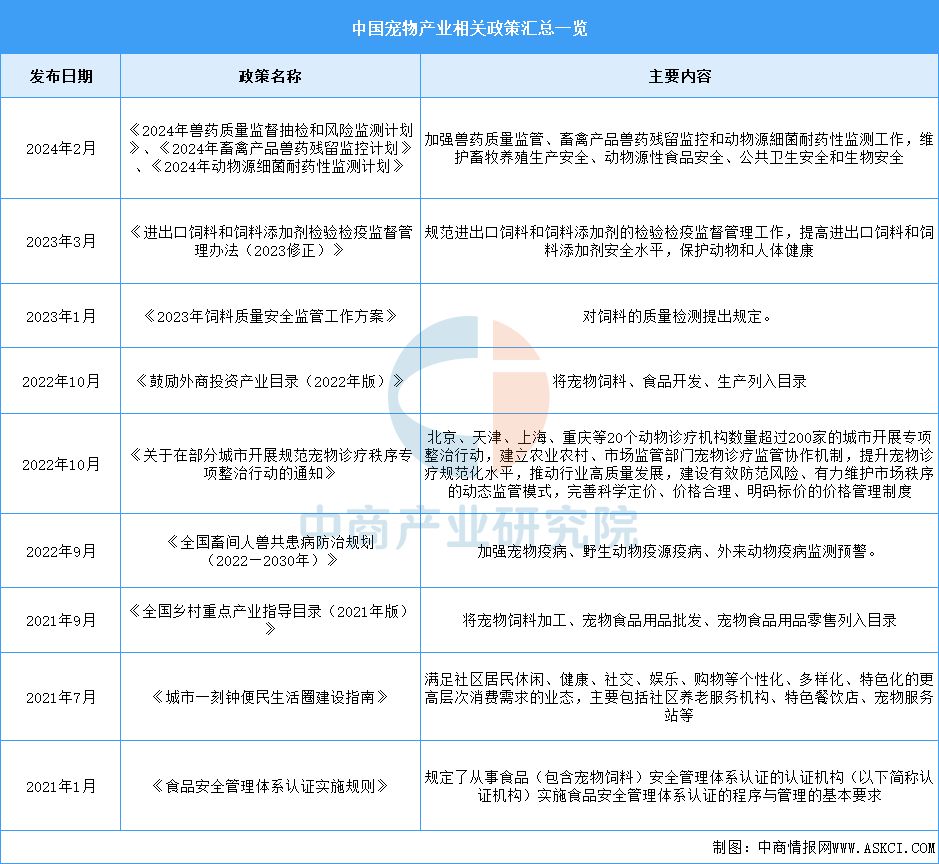Click the 2024年兽药质量监督抽检 policy name cell
The image size is (939, 864).
coord(270,148)
